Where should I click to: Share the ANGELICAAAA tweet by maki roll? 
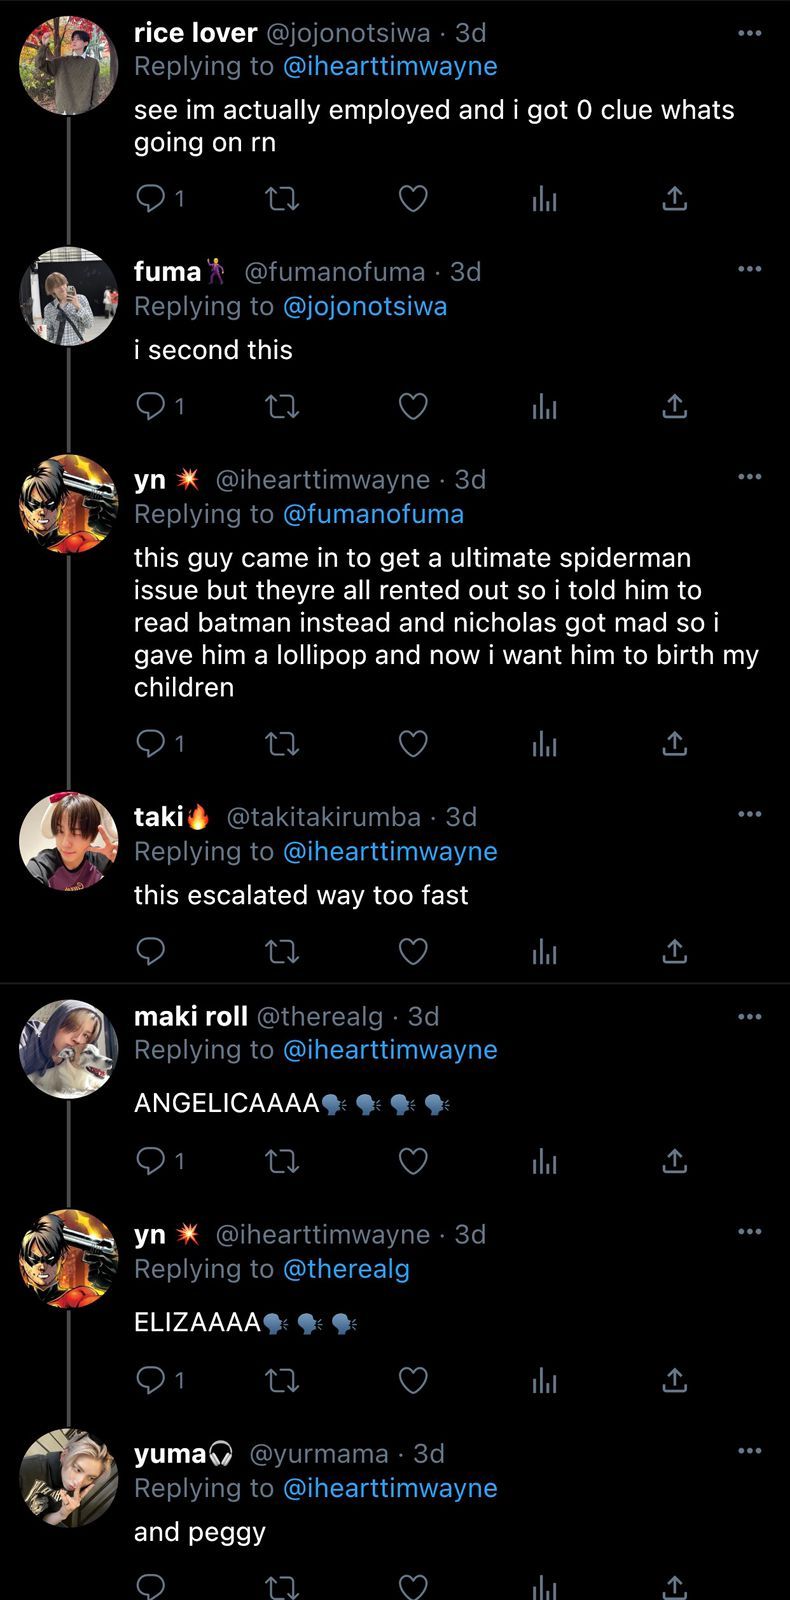[x=675, y=1160]
